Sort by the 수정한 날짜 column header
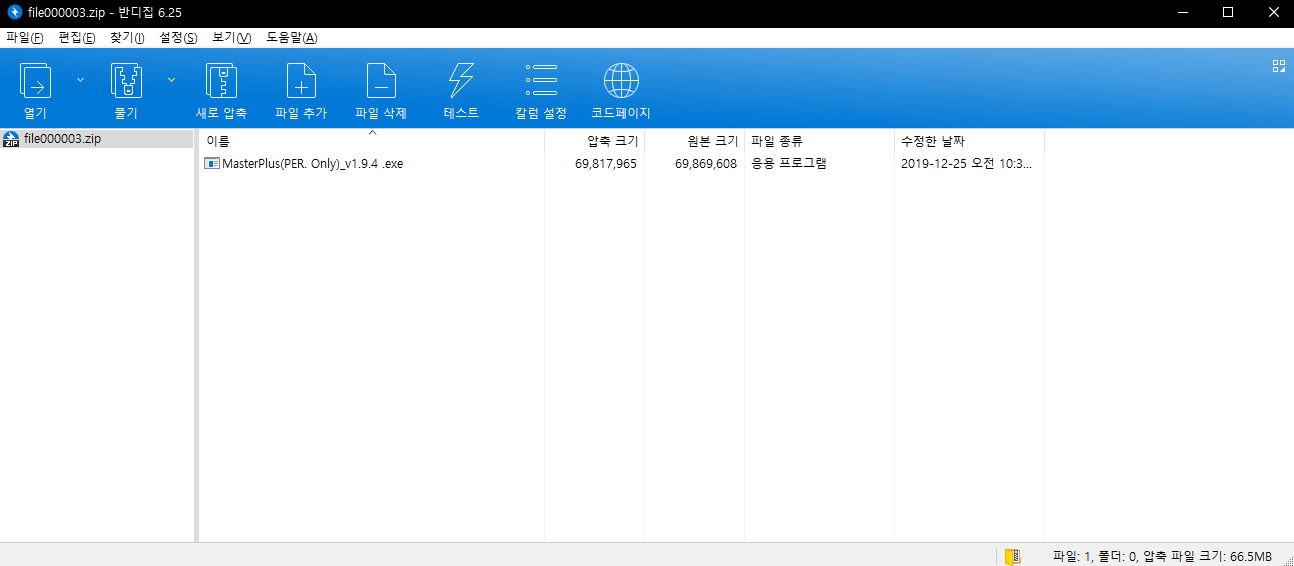 click(969, 141)
